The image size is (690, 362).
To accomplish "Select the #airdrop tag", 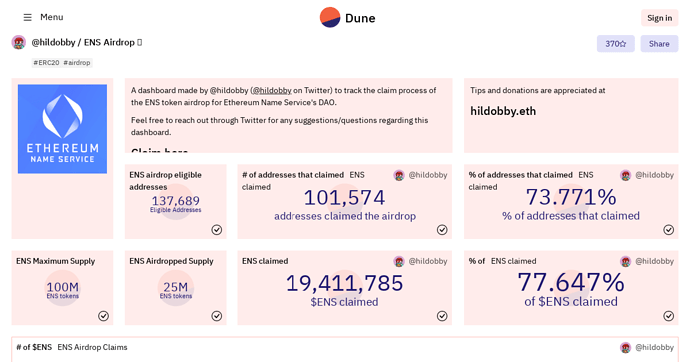I will (x=77, y=62).
